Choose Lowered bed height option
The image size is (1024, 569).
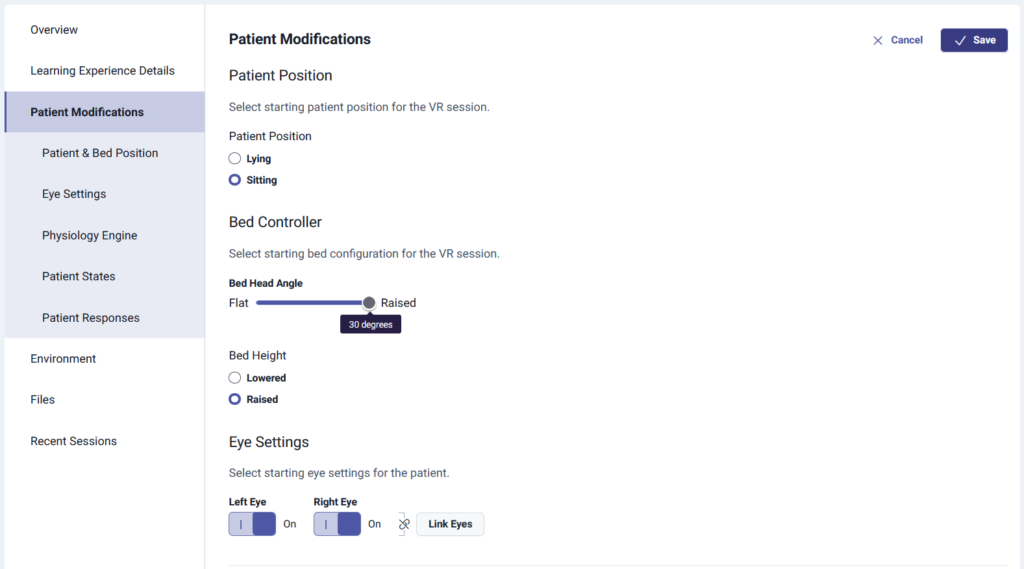coord(235,378)
